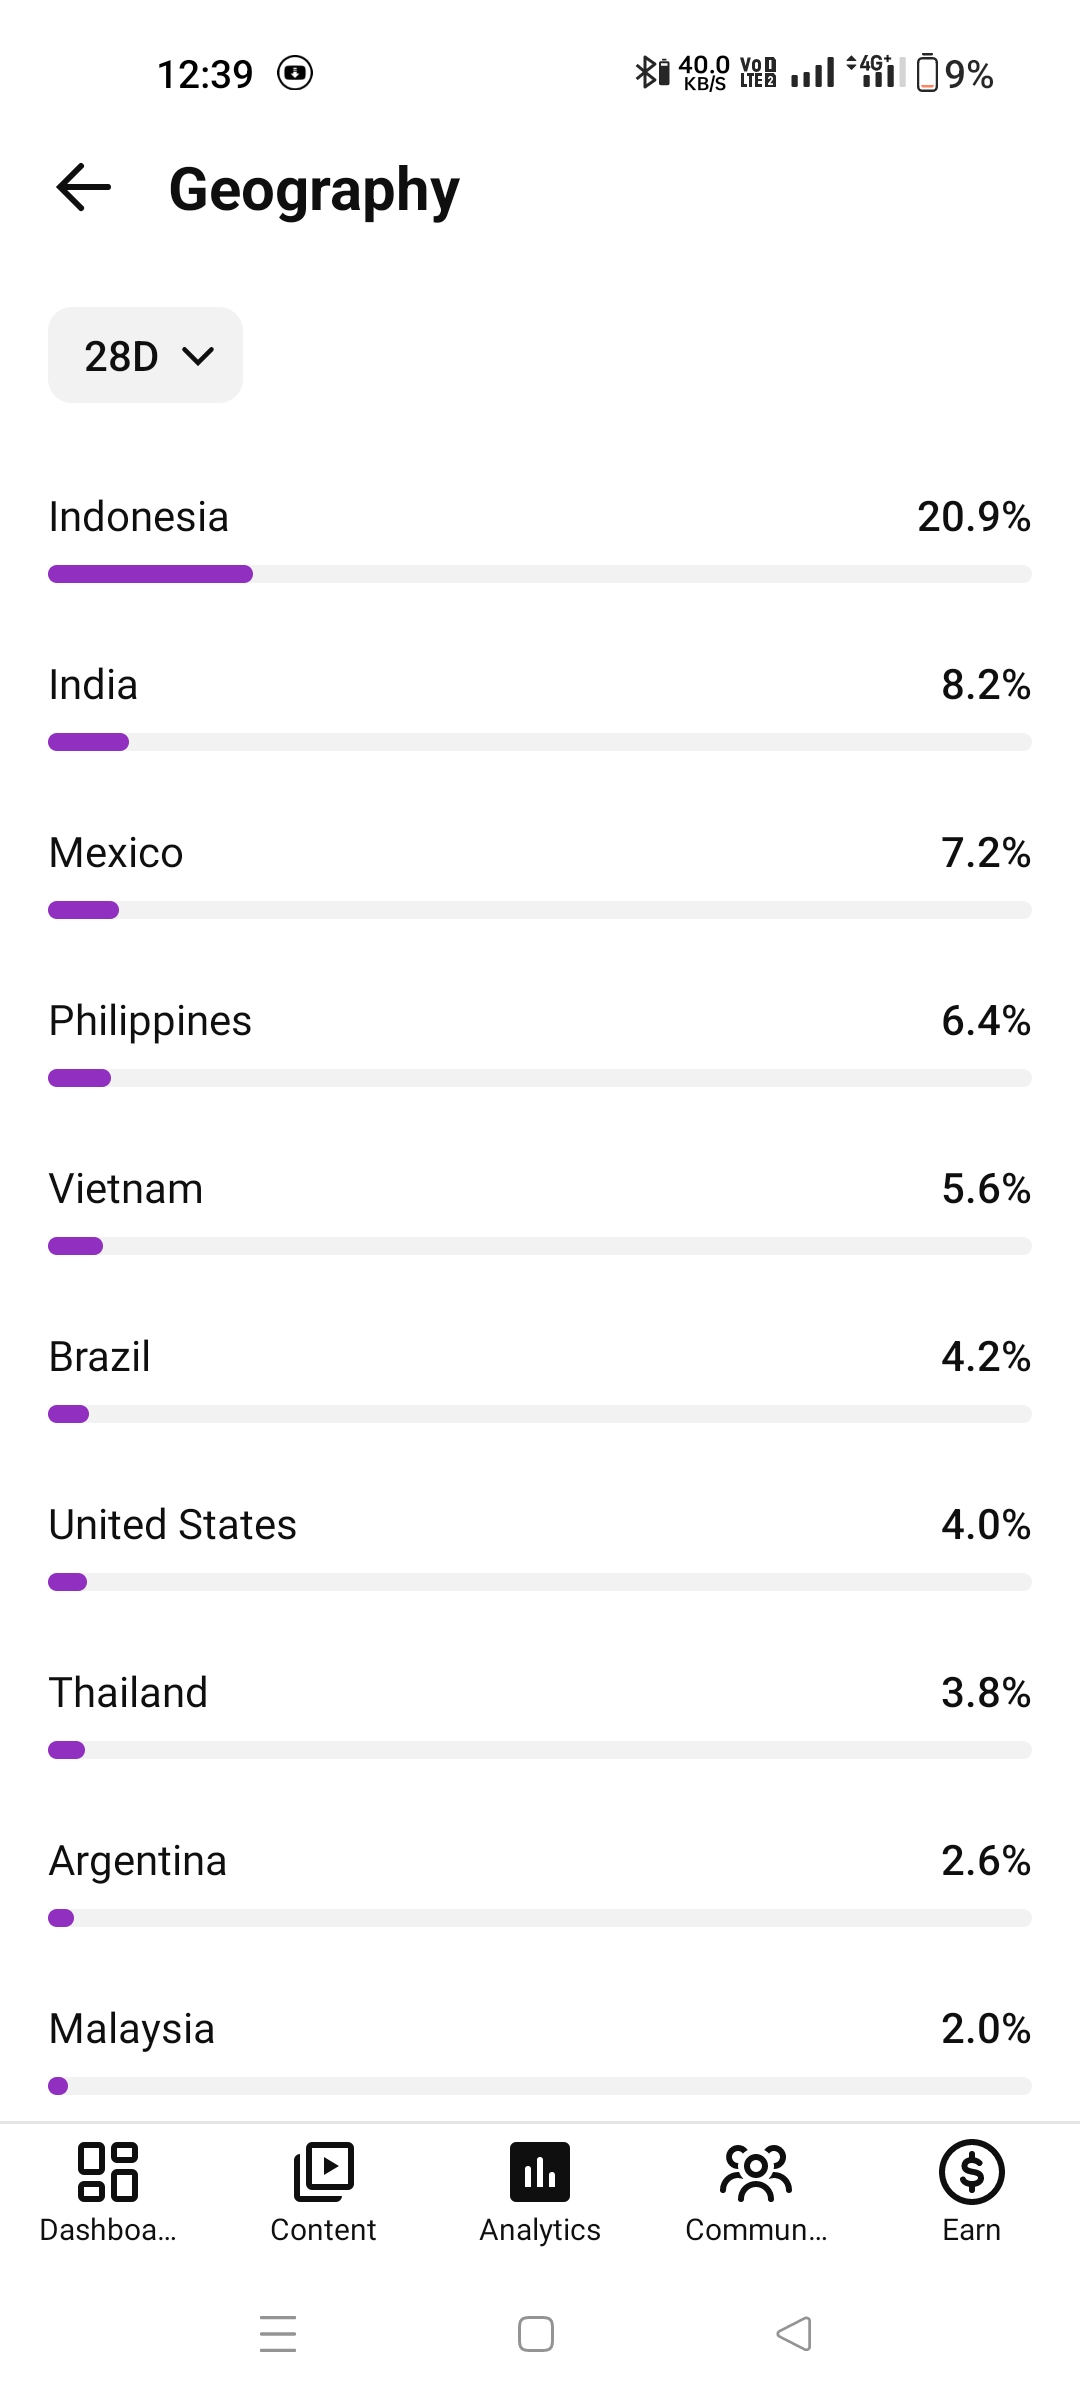This screenshot has width=1080, height=2400.
Task: Tap the United States country label
Action: [x=173, y=1525]
